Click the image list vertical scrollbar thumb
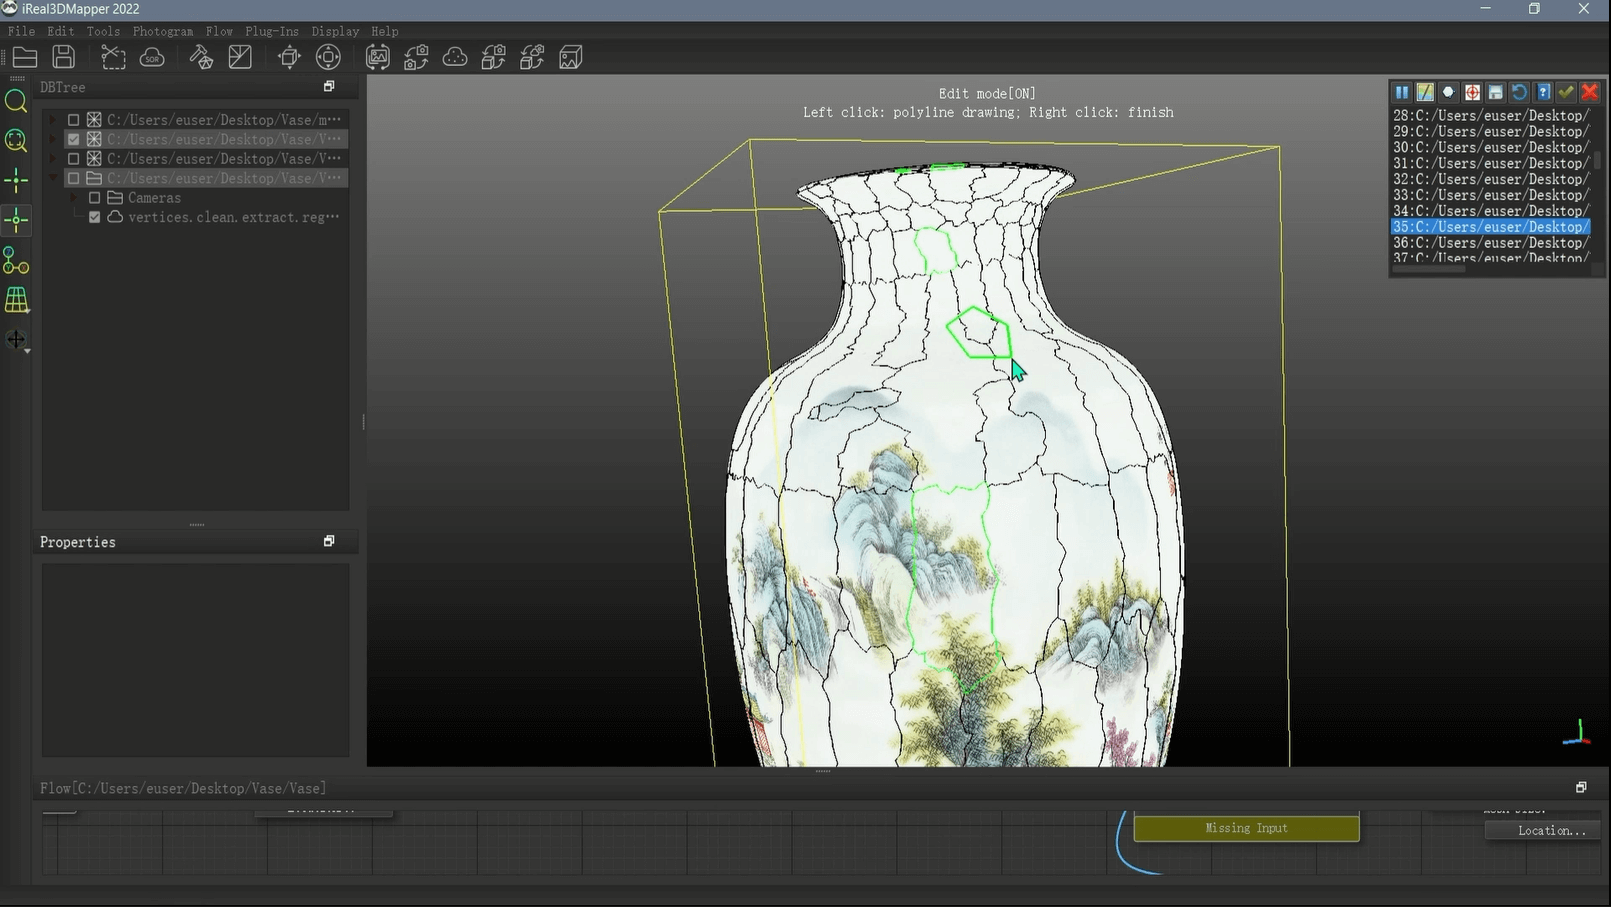 pos(1597,160)
